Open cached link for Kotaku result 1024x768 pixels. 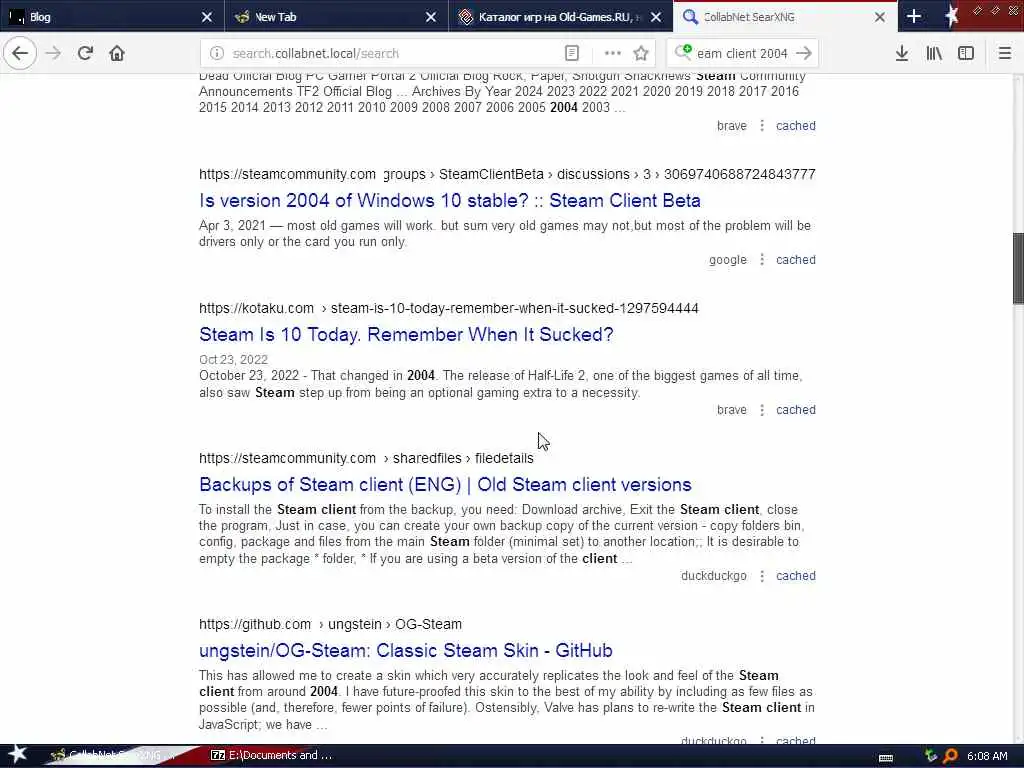tap(795, 409)
